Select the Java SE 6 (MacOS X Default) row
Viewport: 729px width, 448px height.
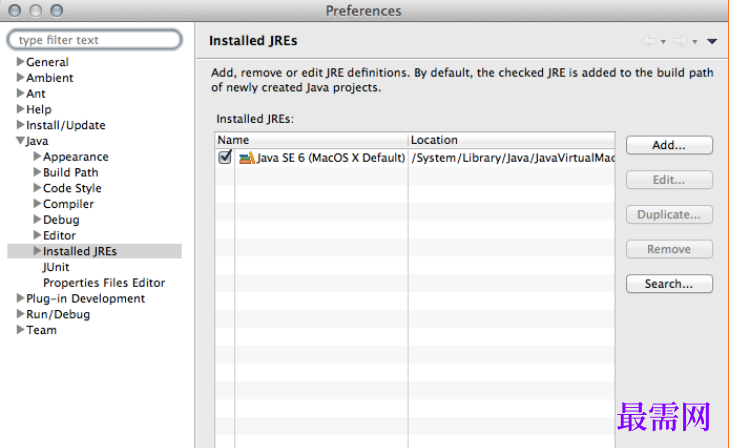click(415, 158)
